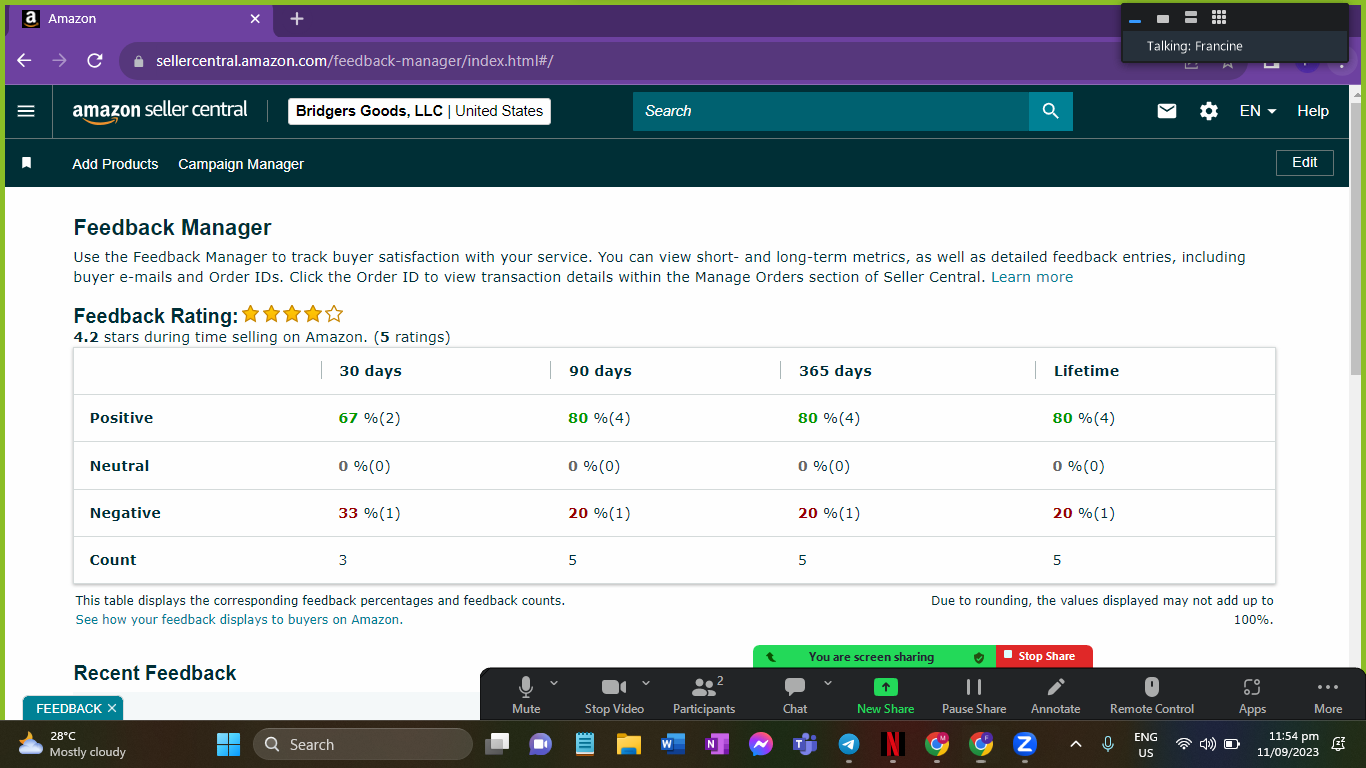Open the Bridgers Goods, LLC account switcher
Screen dimensions: 1366x768
pyautogui.click(x=419, y=111)
